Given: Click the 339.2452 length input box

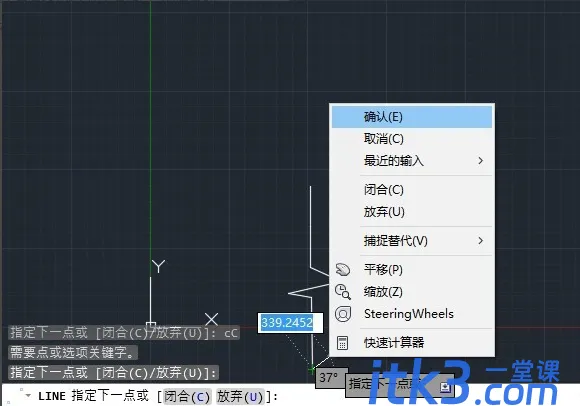Looking at the screenshot, I should (290, 323).
